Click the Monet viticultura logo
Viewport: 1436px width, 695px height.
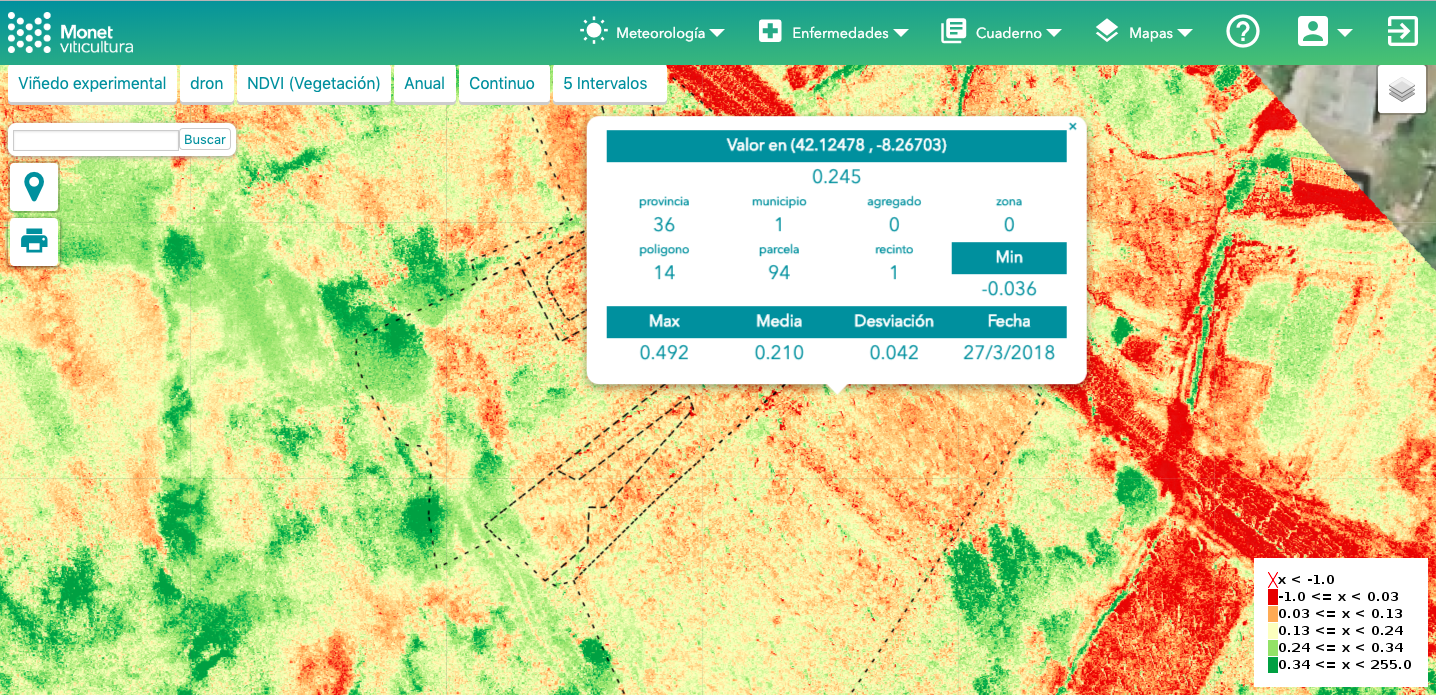pyautogui.click(x=70, y=33)
